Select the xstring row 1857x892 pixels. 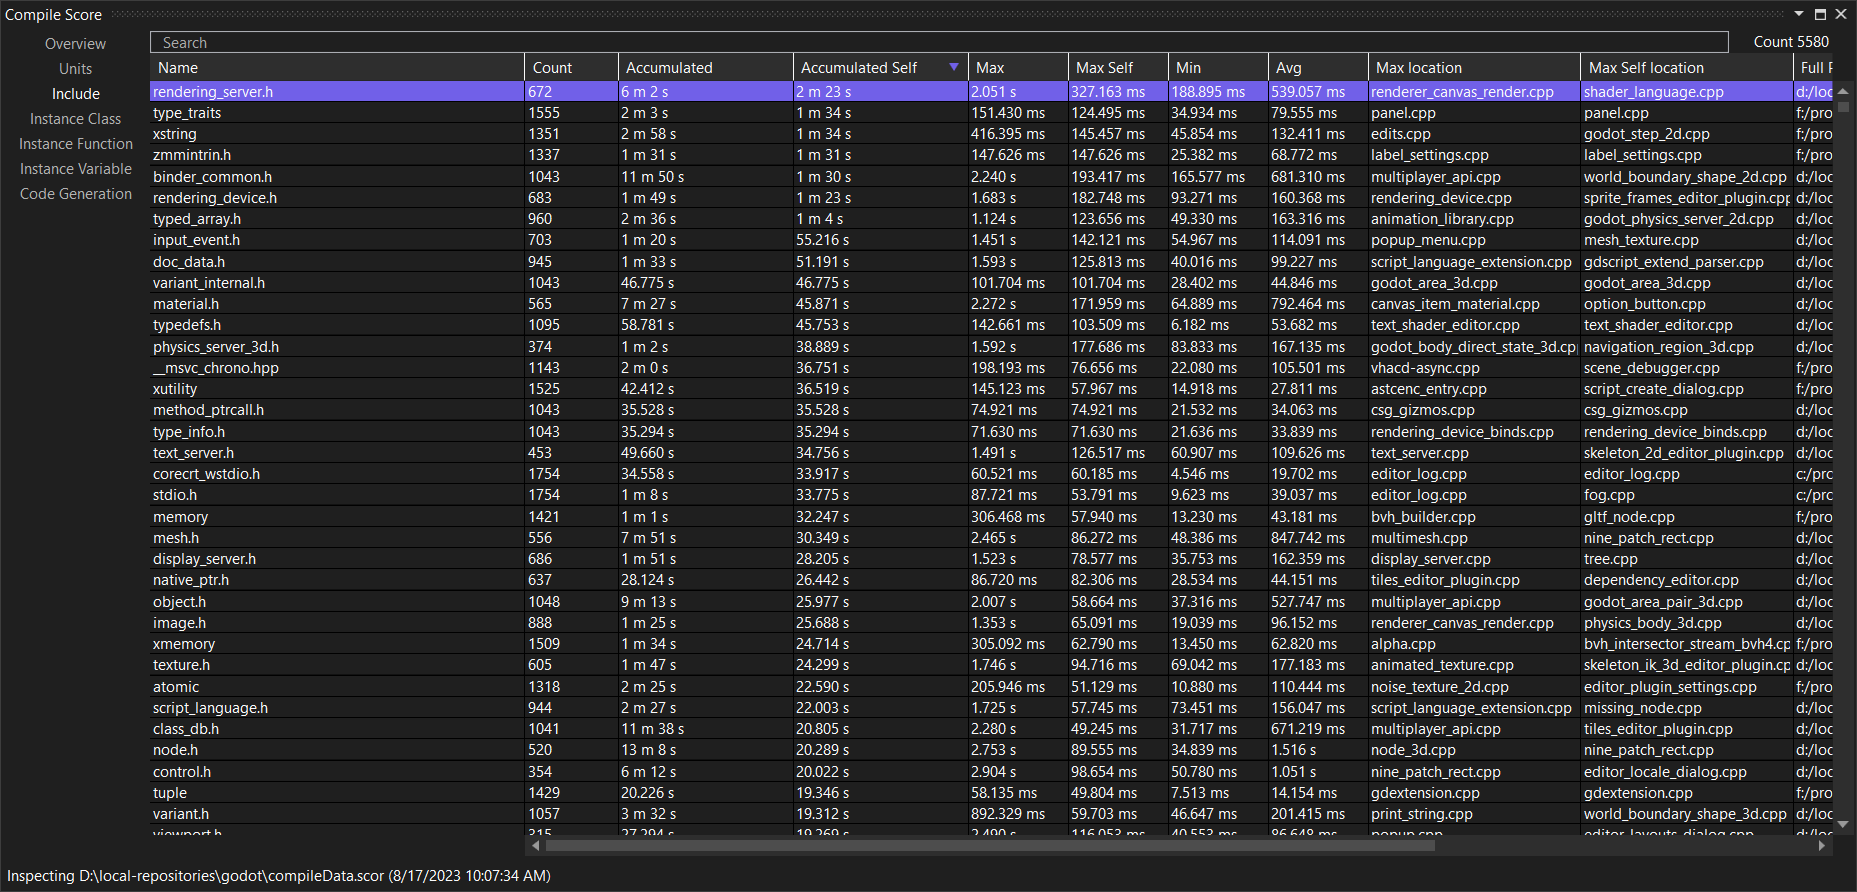click(992, 134)
